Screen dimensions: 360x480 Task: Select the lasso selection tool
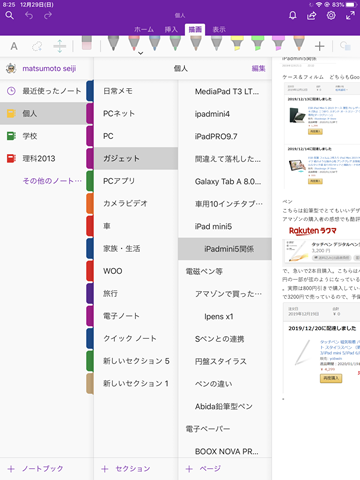[x=37, y=46]
